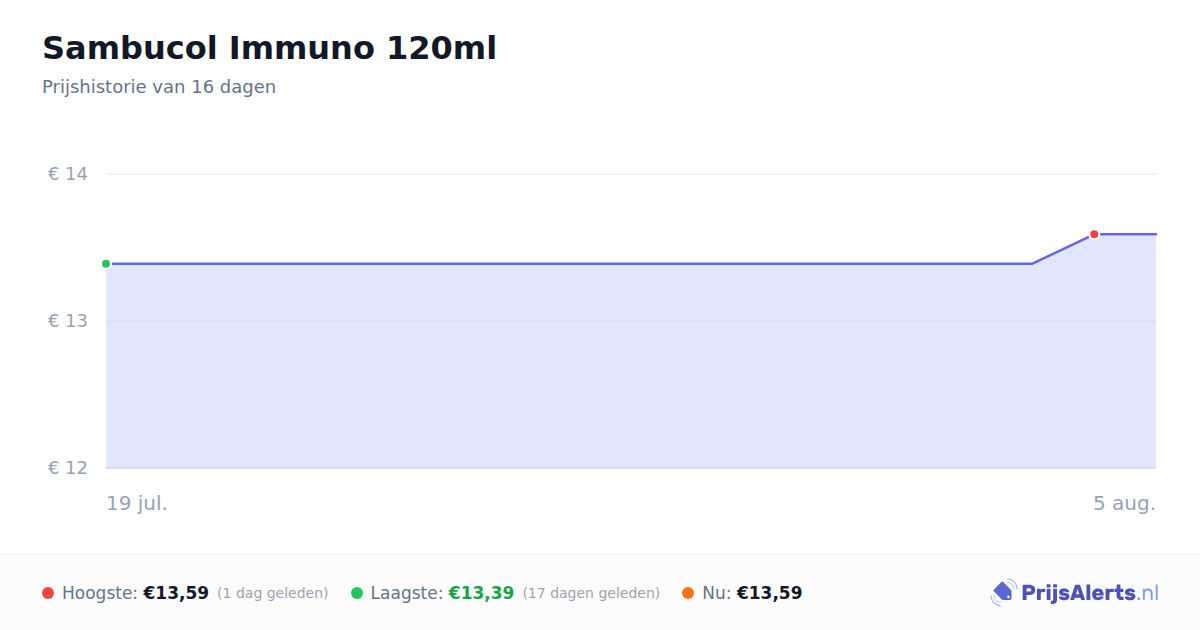Click the 17 dagen geleden note

click(x=591, y=593)
